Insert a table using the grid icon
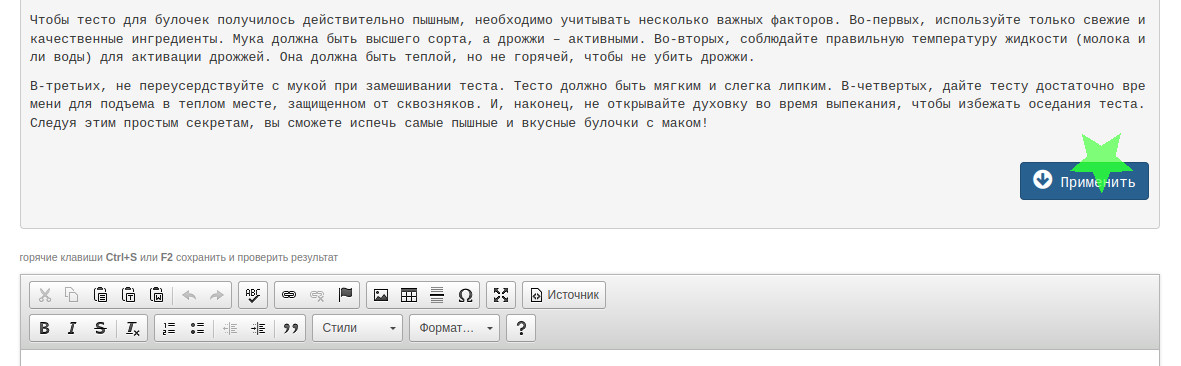Image resolution: width=1181 pixels, height=366 pixels. (409, 295)
